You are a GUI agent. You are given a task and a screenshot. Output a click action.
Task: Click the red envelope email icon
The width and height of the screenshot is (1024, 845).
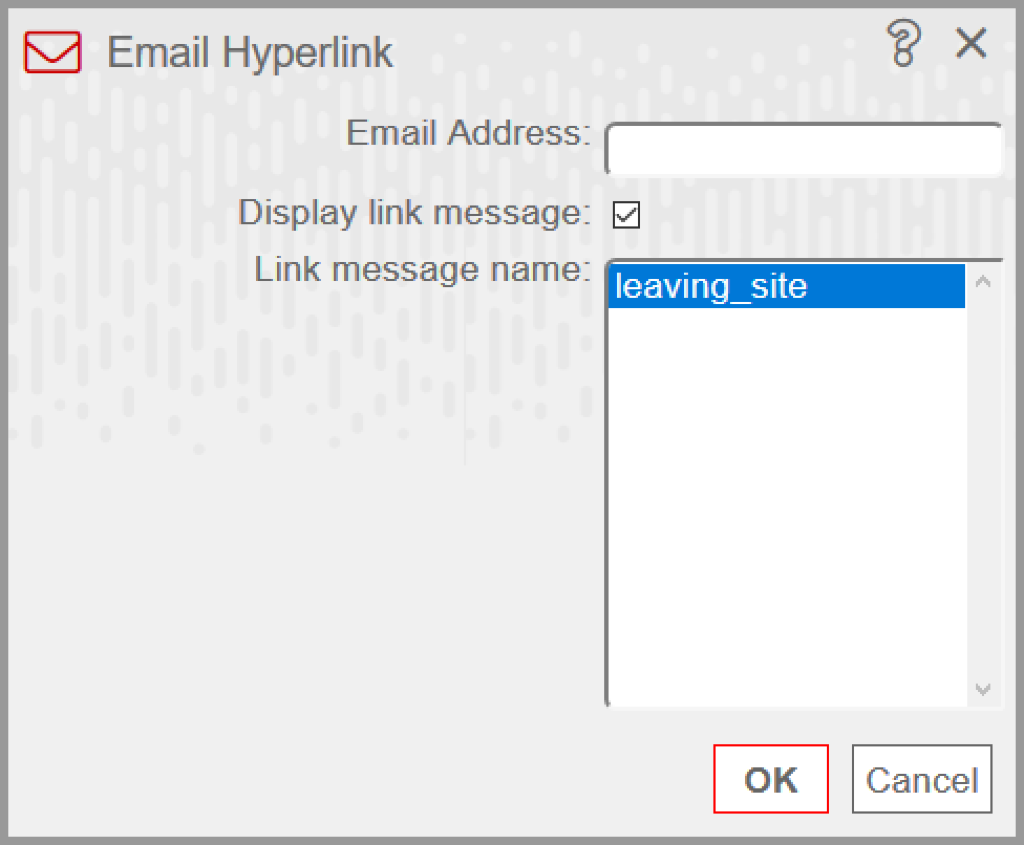(52, 52)
